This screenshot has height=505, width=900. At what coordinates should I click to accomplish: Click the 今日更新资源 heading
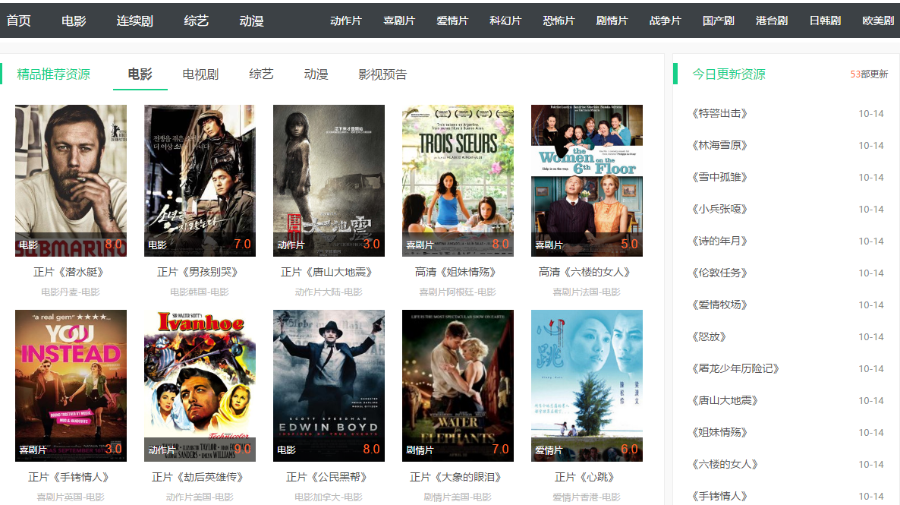[x=729, y=74]
